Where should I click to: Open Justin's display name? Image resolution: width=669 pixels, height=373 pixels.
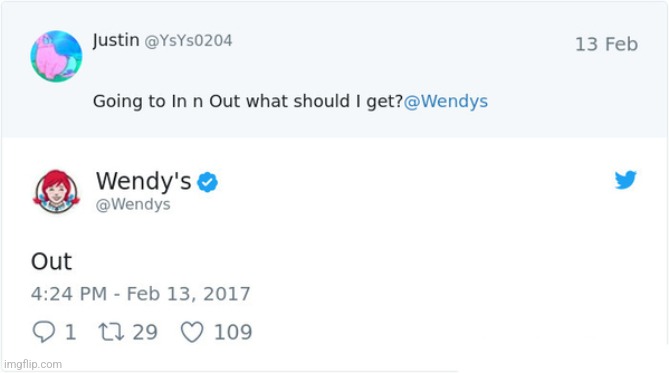click(116, 40)
